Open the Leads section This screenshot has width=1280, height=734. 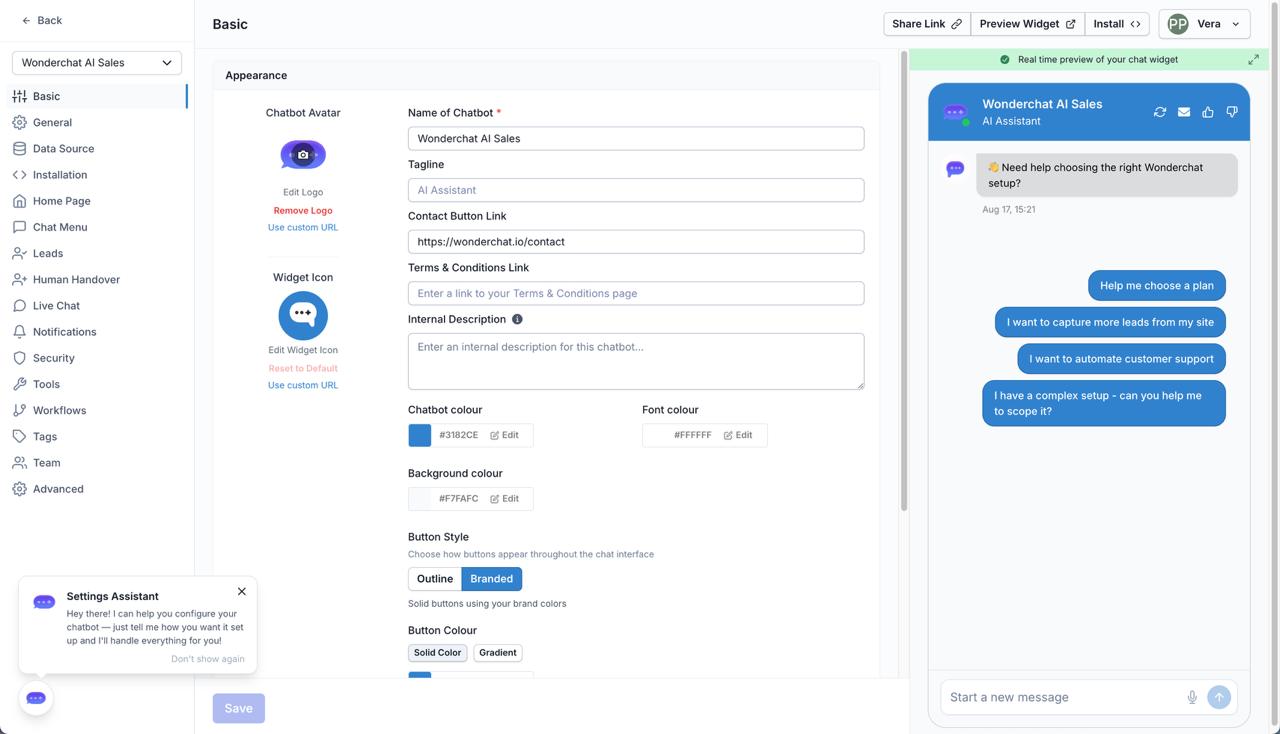[x=96, y=253]
